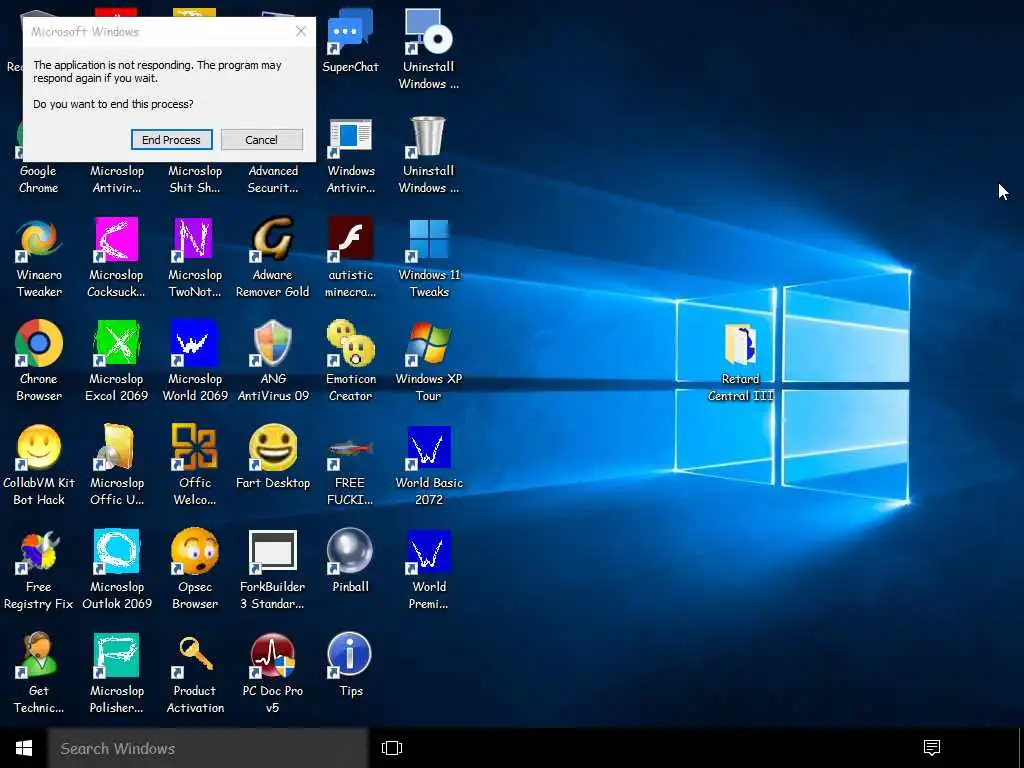Open the Offic Welco... shortcut
This screenshot has height=768, width=1024.
[195, 465]
